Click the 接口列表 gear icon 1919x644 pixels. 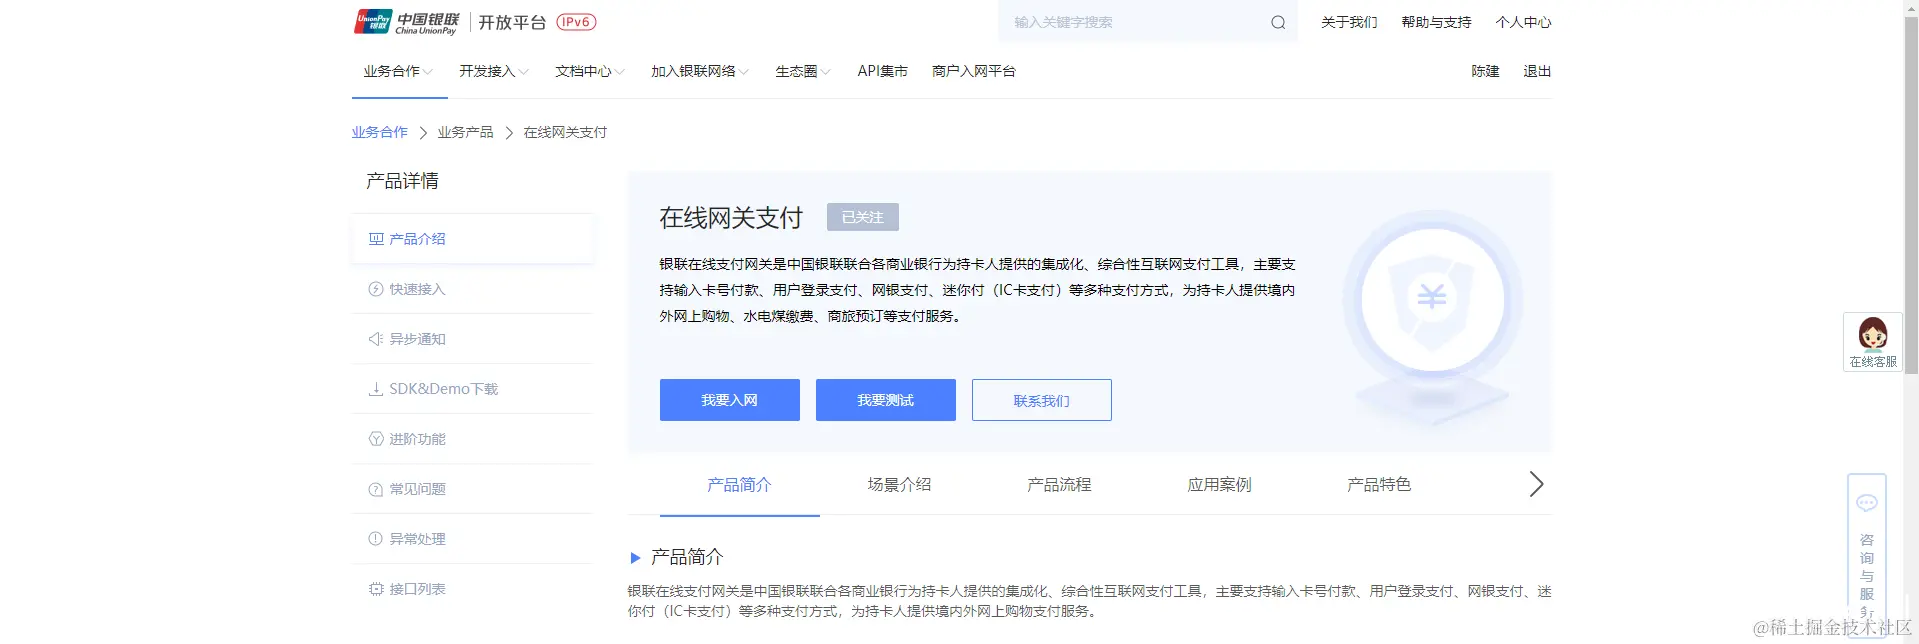(x=376, y=589)
